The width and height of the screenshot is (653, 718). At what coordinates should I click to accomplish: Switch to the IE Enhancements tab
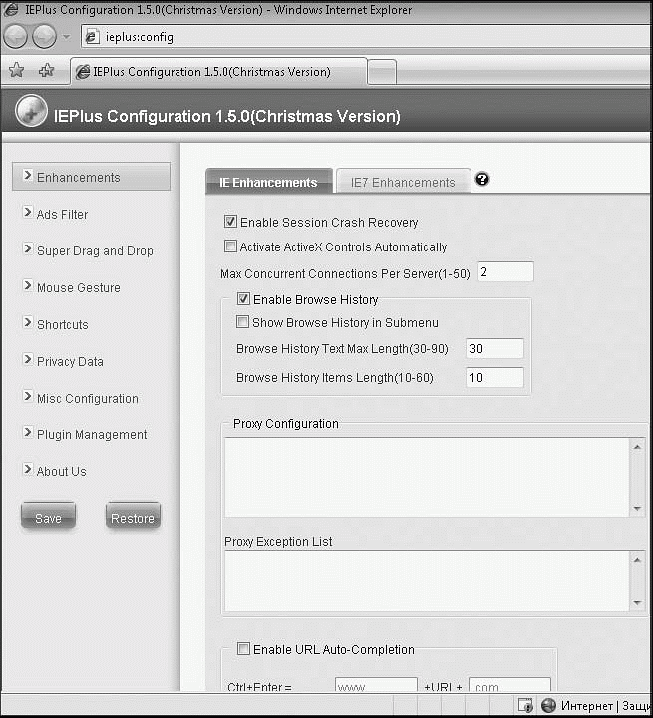click(x=268, y=182)
